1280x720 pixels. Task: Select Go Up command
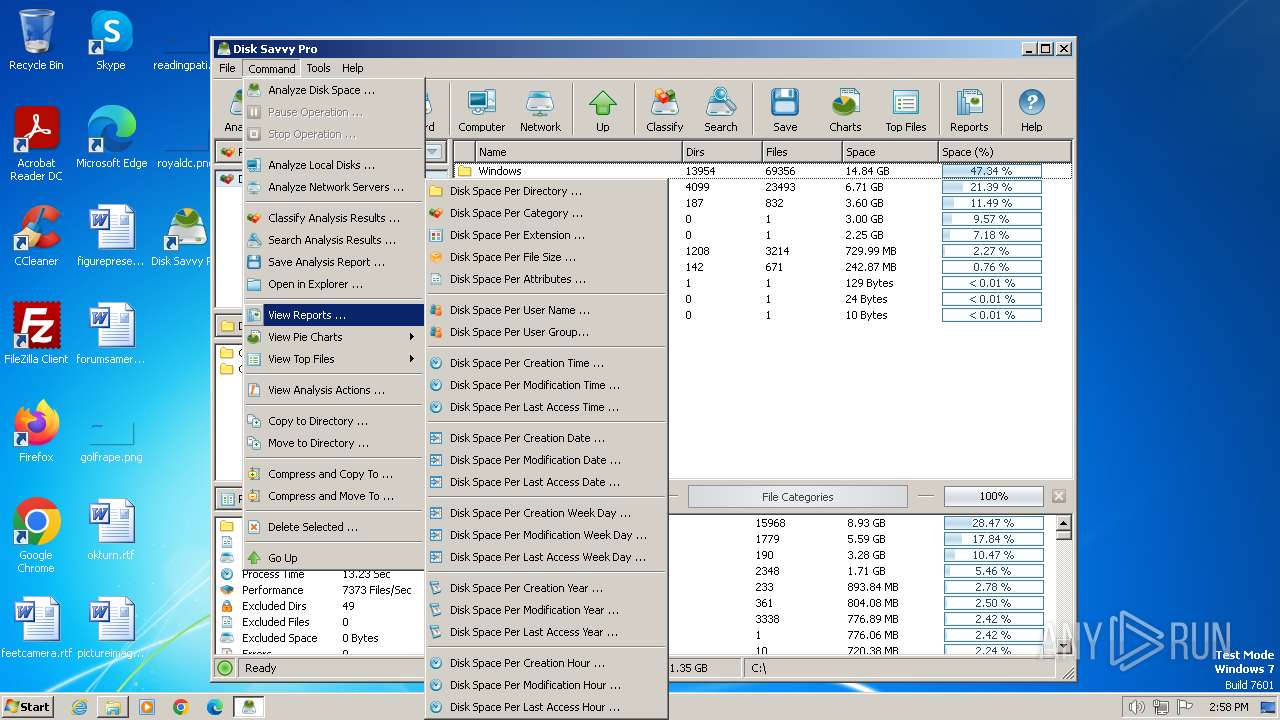pos(334,558)
